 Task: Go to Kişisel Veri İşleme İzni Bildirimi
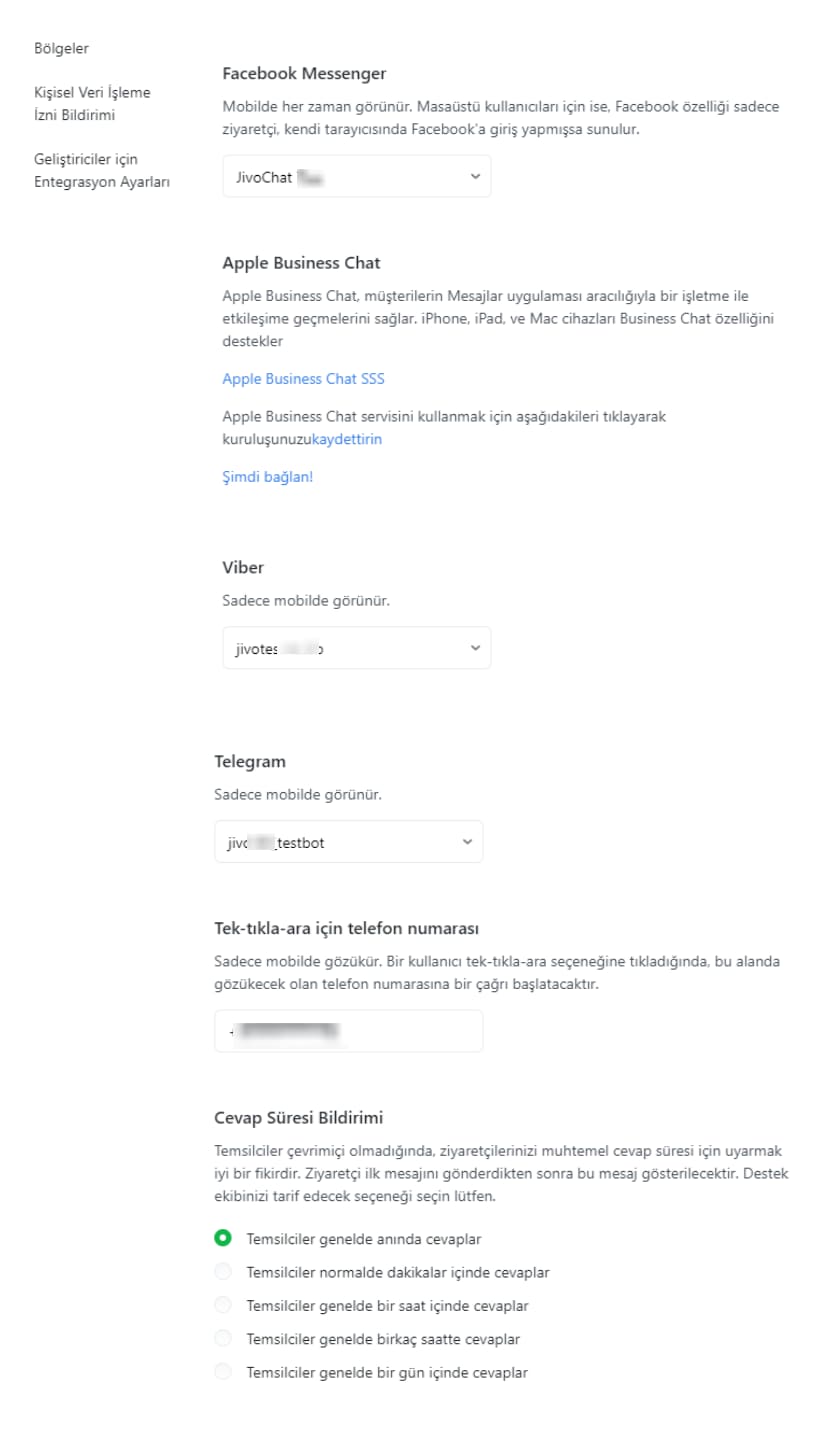pos(92,103)
